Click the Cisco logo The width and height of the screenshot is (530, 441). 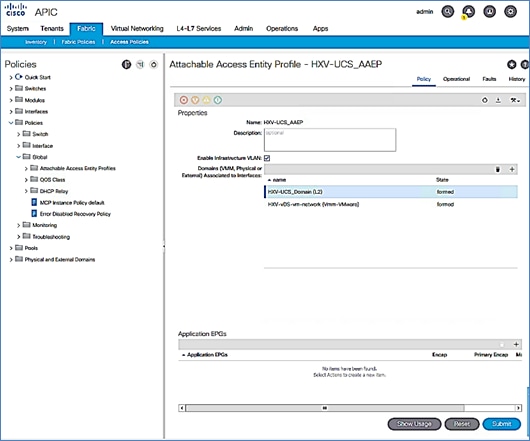point(15,10)
